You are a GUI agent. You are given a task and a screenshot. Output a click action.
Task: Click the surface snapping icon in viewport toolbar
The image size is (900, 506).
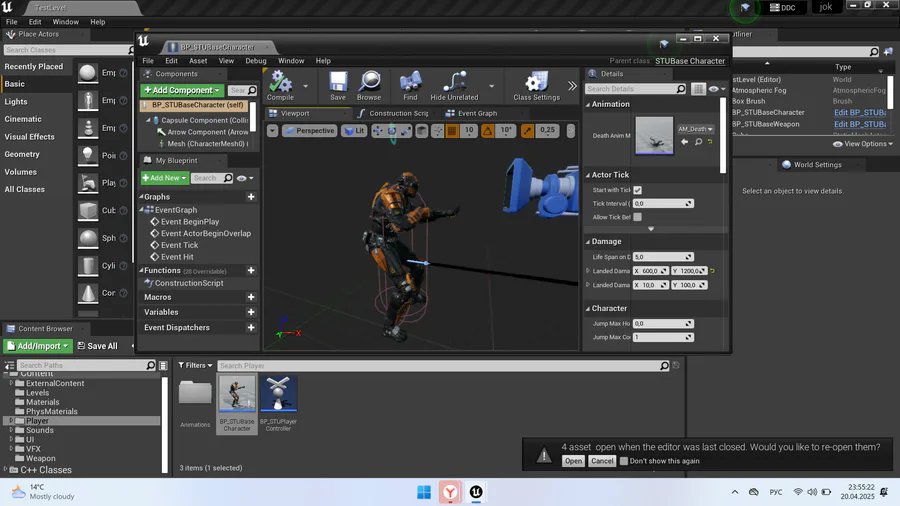click(437, 131)
